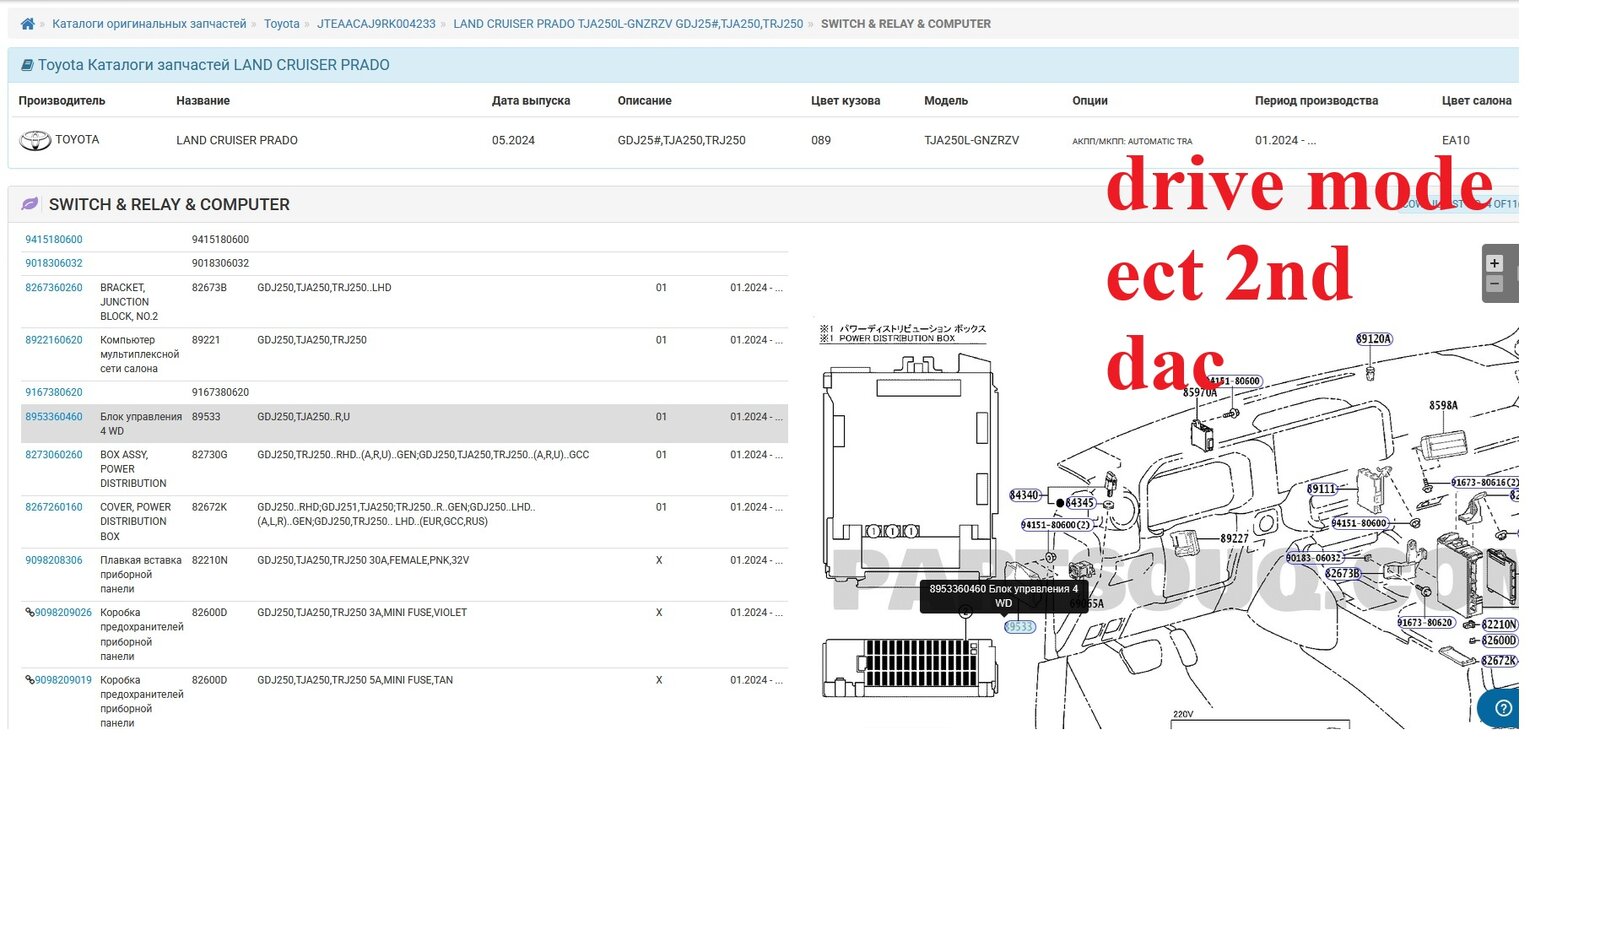The image size is (1600, 946).
Task: Click the BRACKET, JUNCTION BLOCK, NO.2 name cell
Action: 129,302
